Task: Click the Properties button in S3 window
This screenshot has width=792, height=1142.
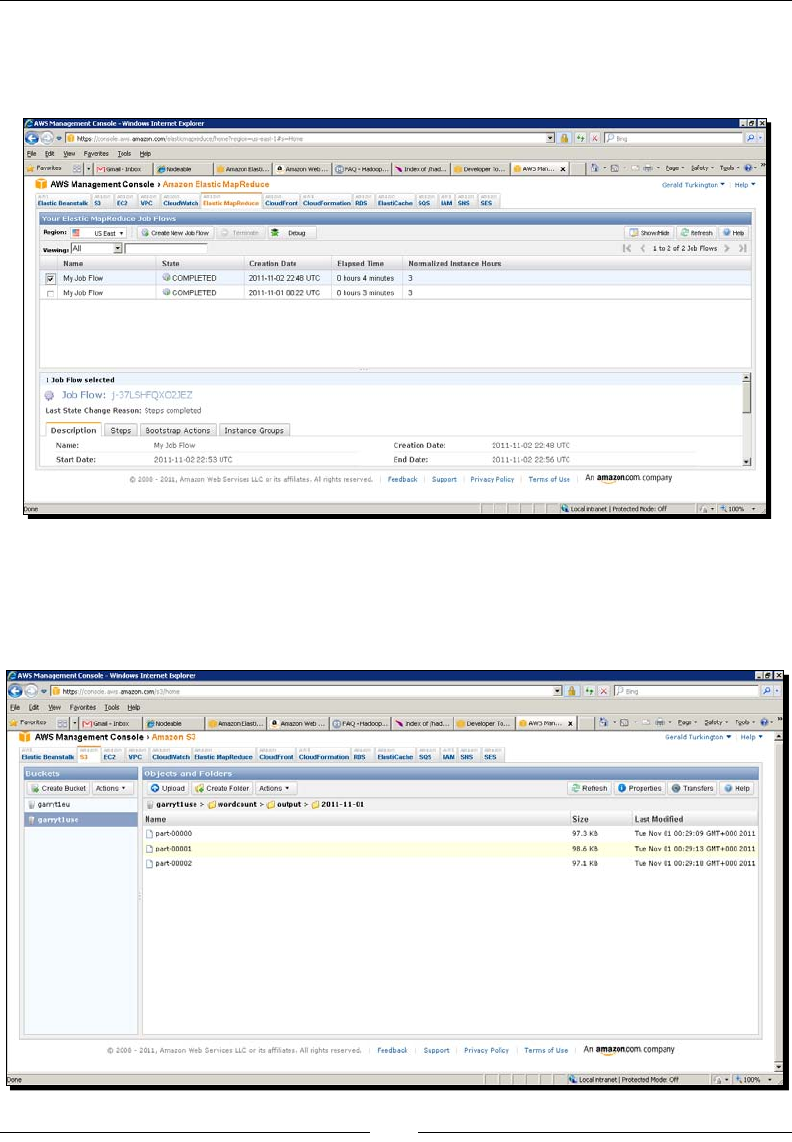Action: pos(640,788)
